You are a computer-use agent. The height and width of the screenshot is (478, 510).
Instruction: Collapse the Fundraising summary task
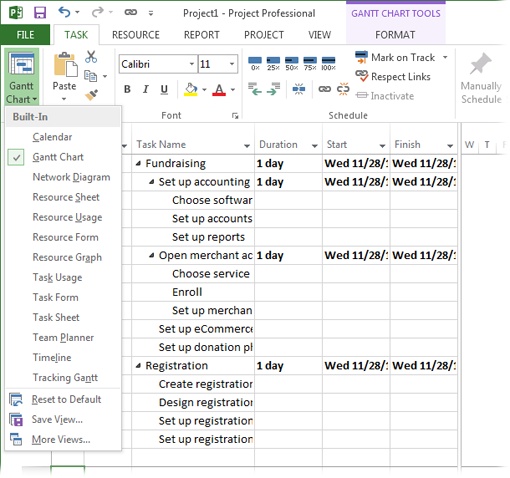[138, 163]
